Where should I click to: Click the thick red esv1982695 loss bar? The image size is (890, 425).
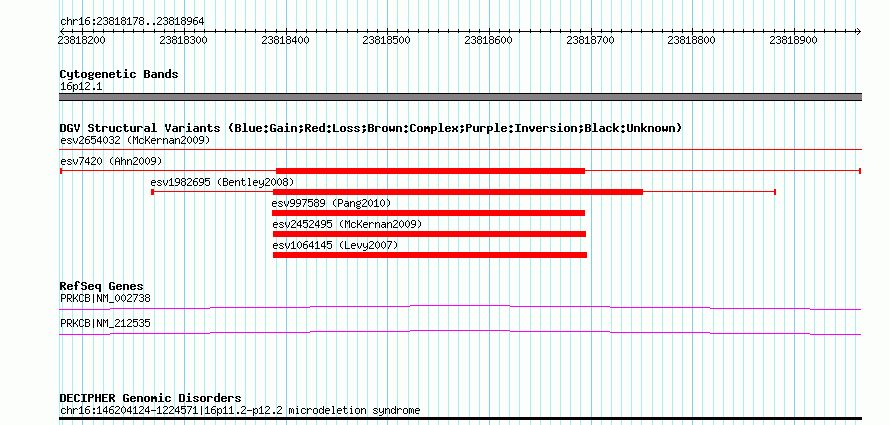tap(458, 192)
